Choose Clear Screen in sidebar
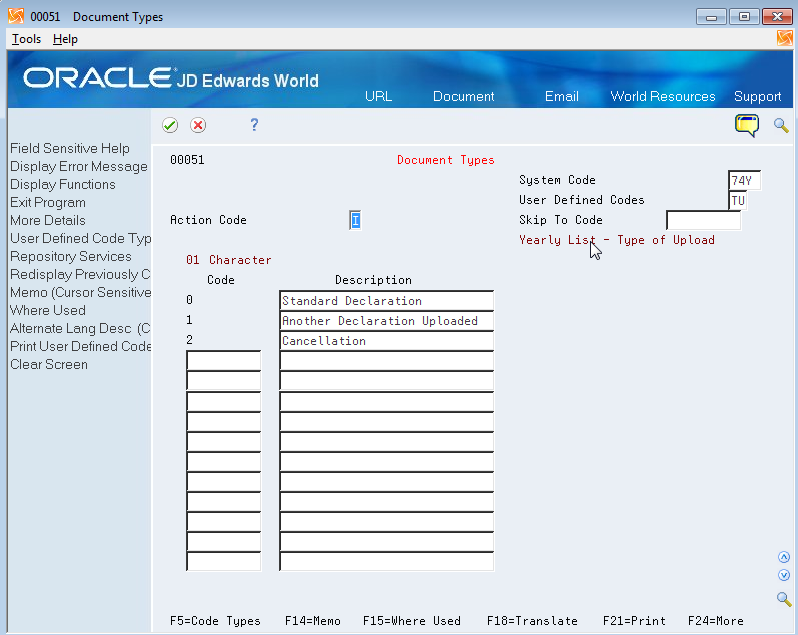Screen dimensions: 798x635 (x=49, y=364)
